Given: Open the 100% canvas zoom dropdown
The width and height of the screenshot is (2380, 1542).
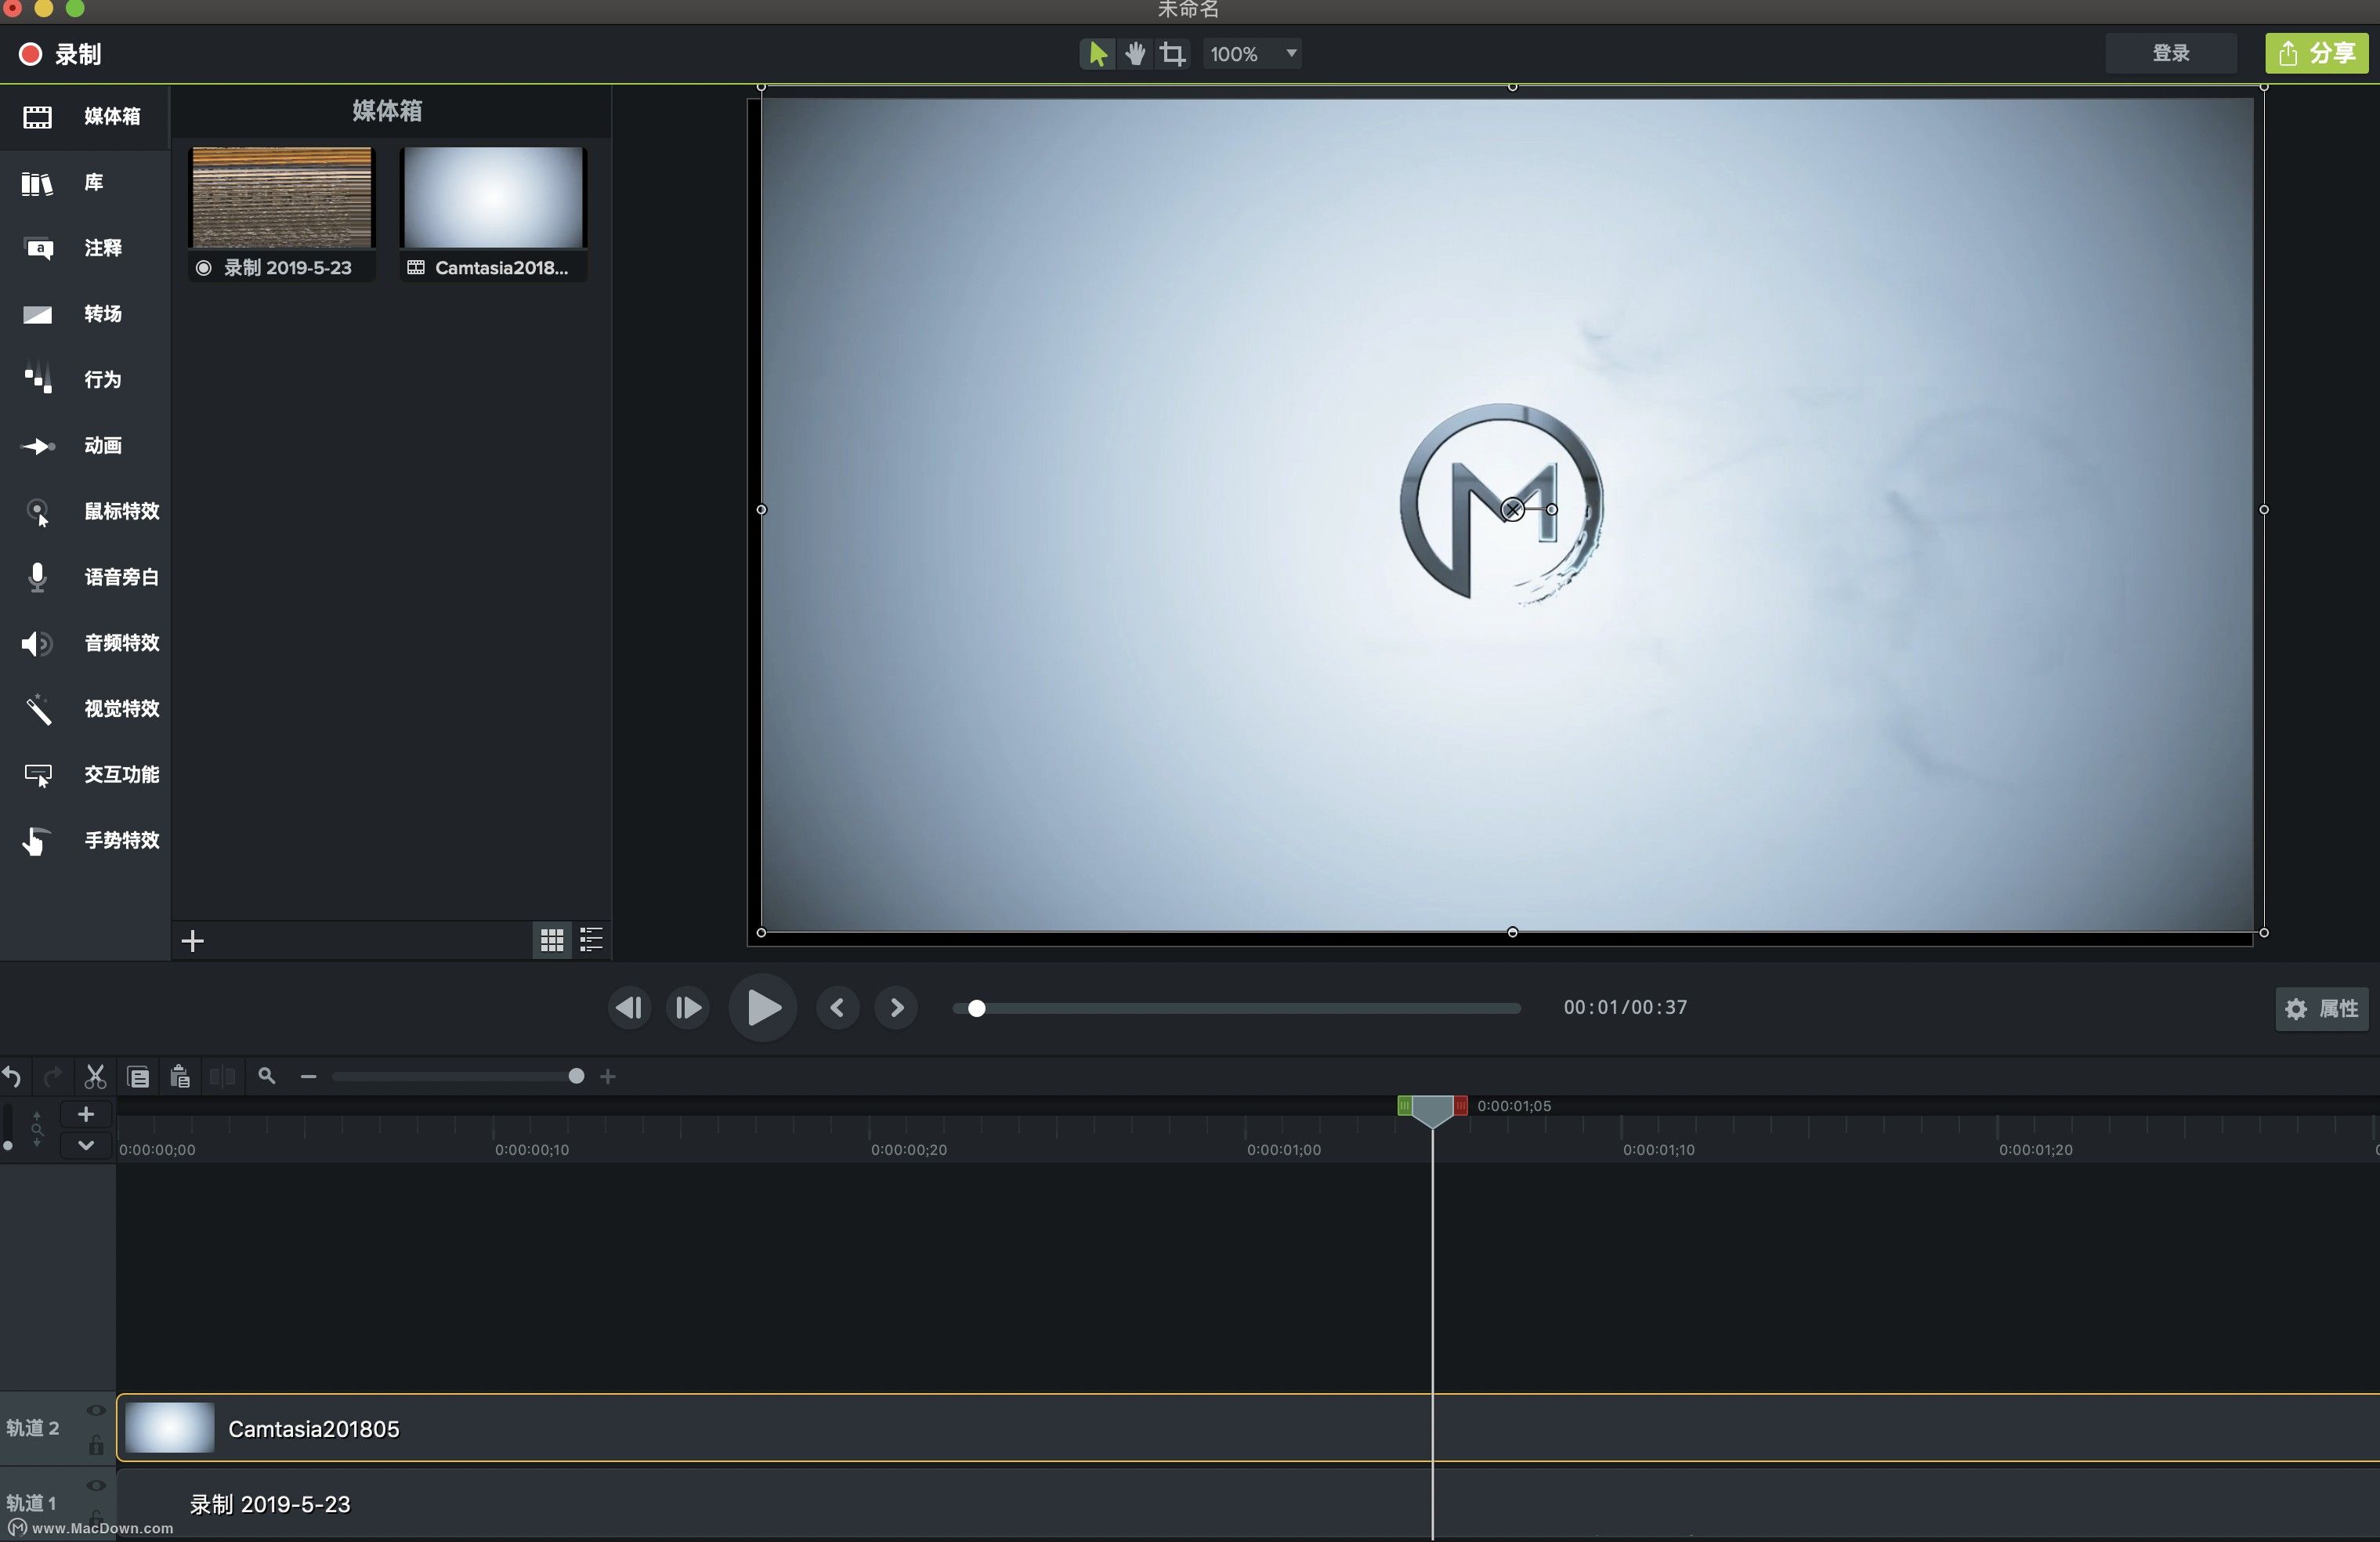Looking at the screenshot, I should click(x=1253, y=54).
